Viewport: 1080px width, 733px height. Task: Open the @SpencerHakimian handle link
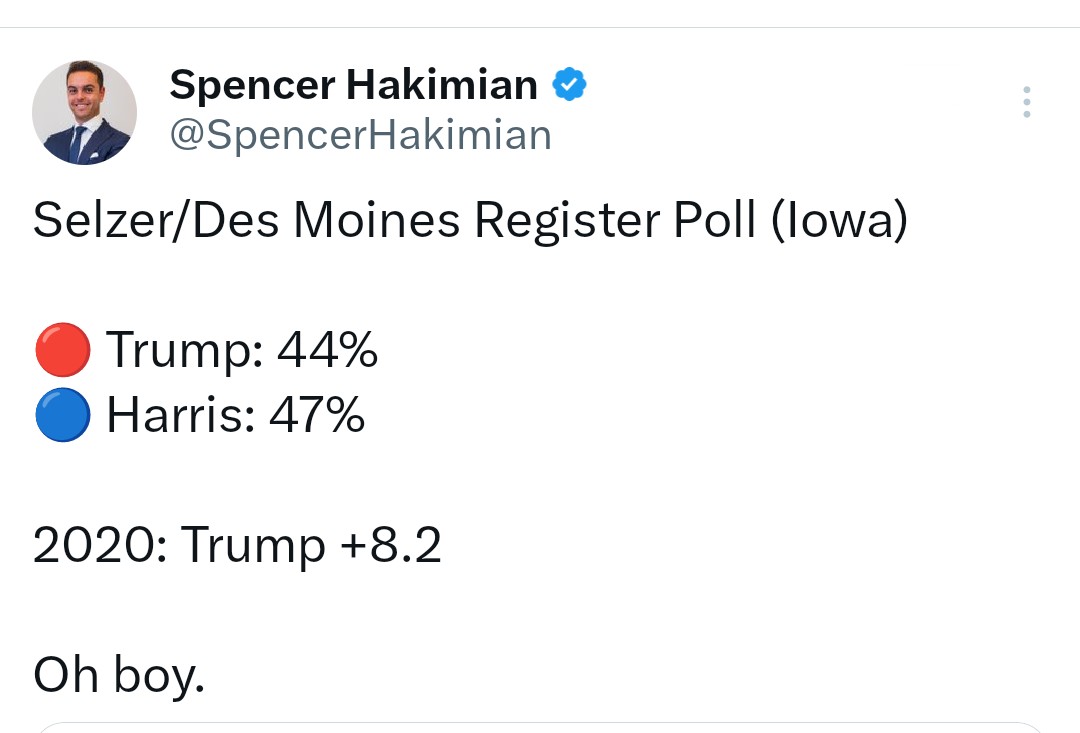(360, 135)
